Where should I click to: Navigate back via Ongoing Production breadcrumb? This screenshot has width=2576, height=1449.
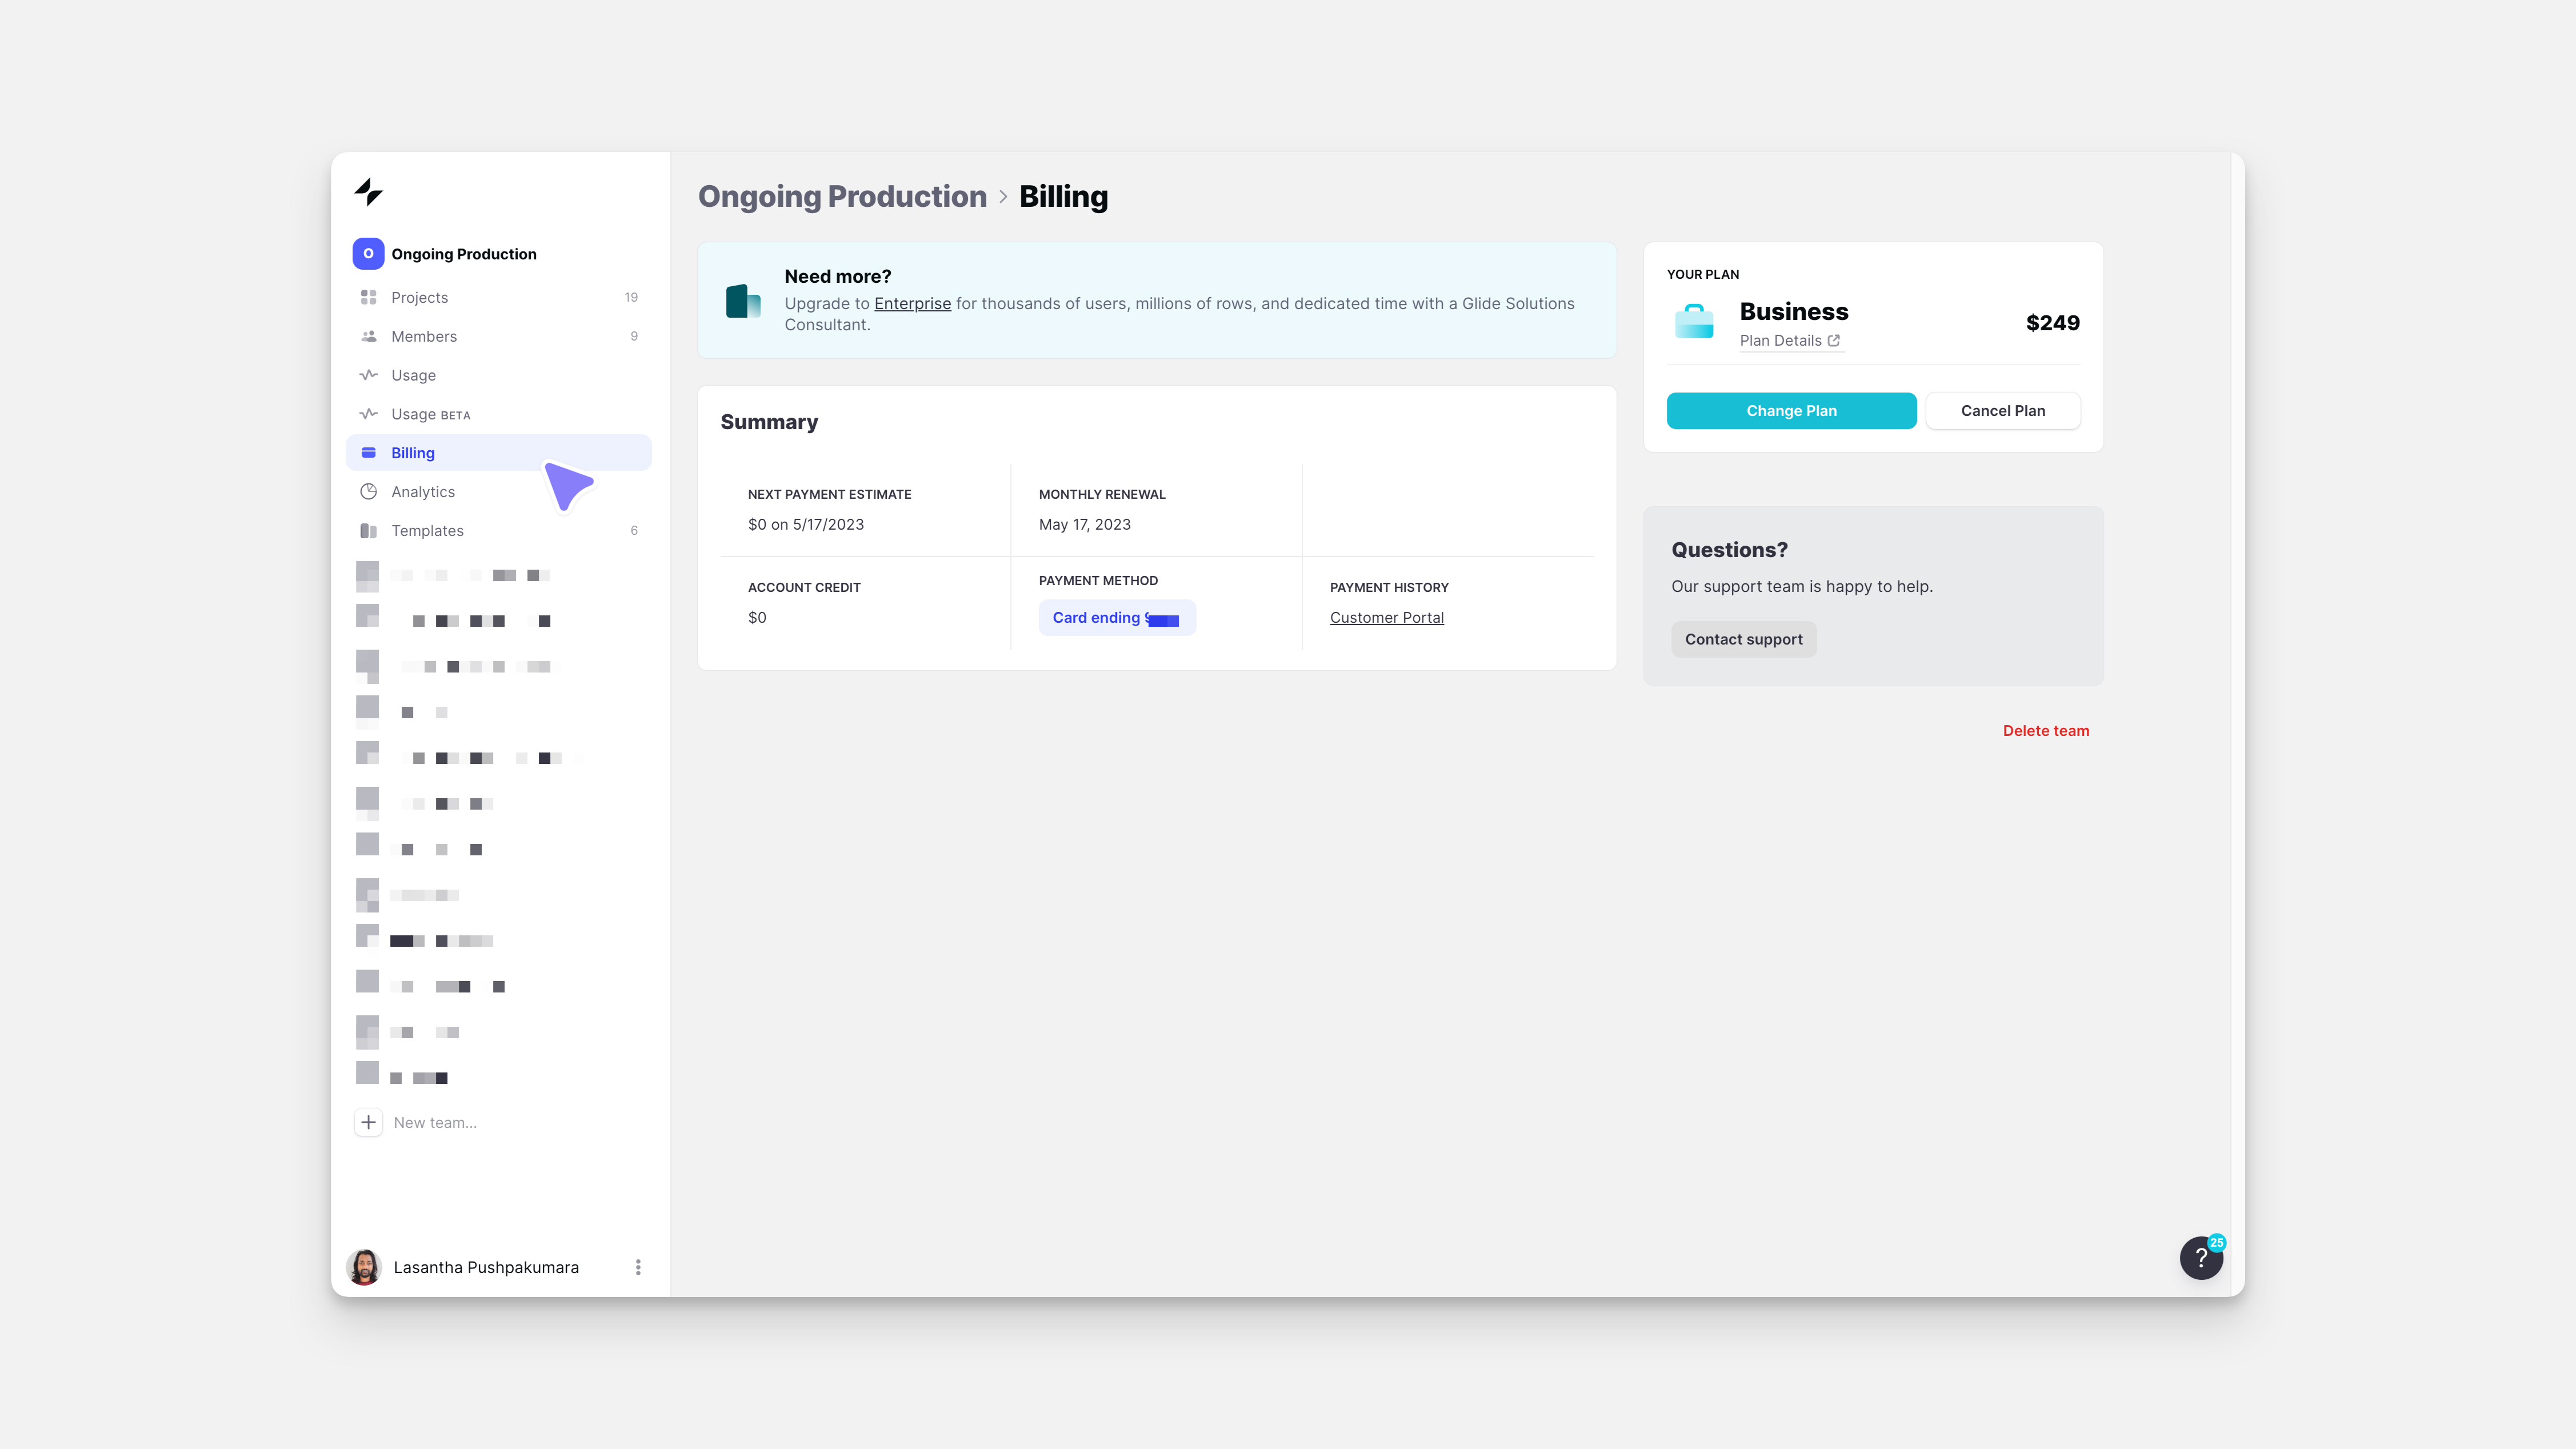point(842,196)
